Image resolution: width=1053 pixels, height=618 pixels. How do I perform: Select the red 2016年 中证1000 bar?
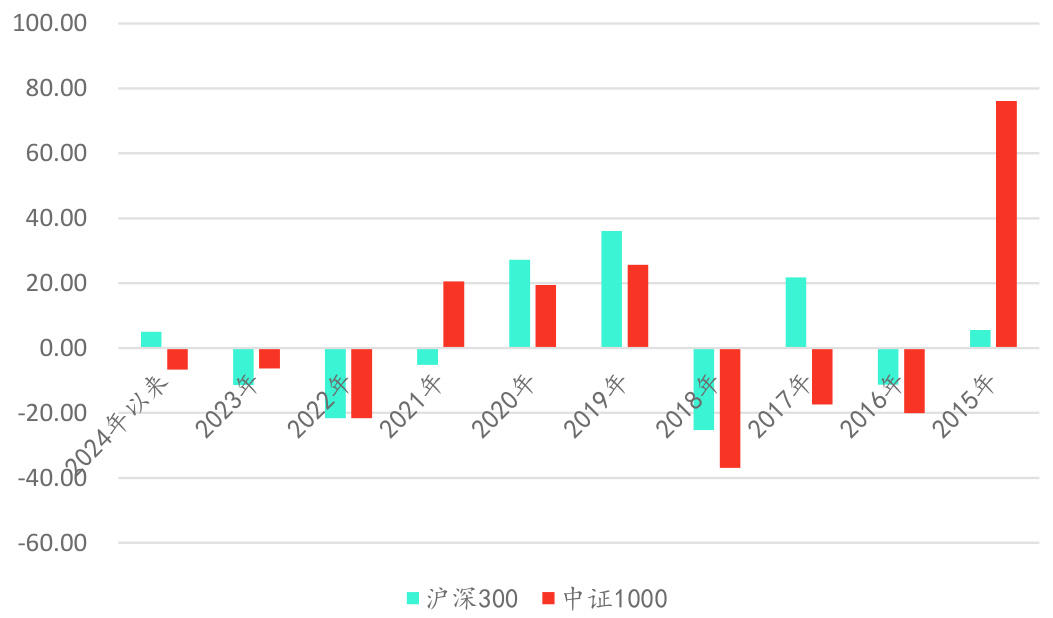pos(914,381)
